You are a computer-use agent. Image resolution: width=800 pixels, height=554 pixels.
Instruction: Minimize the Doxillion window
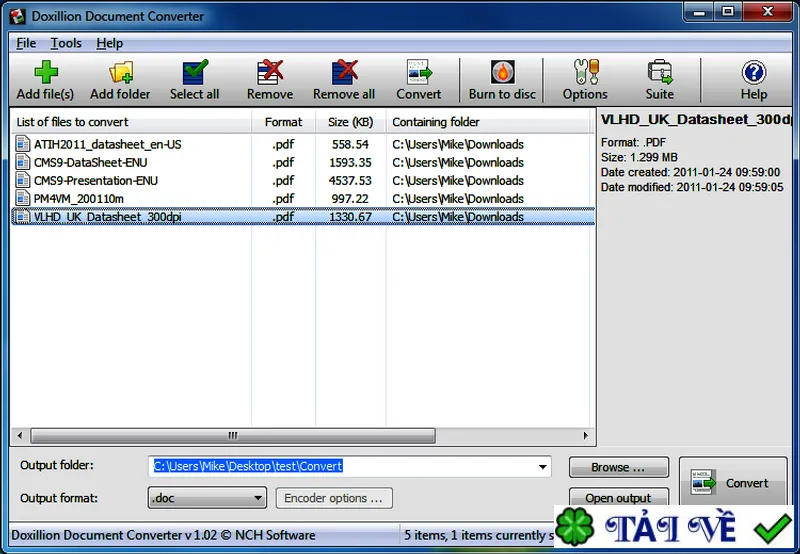tap(699, 13)
